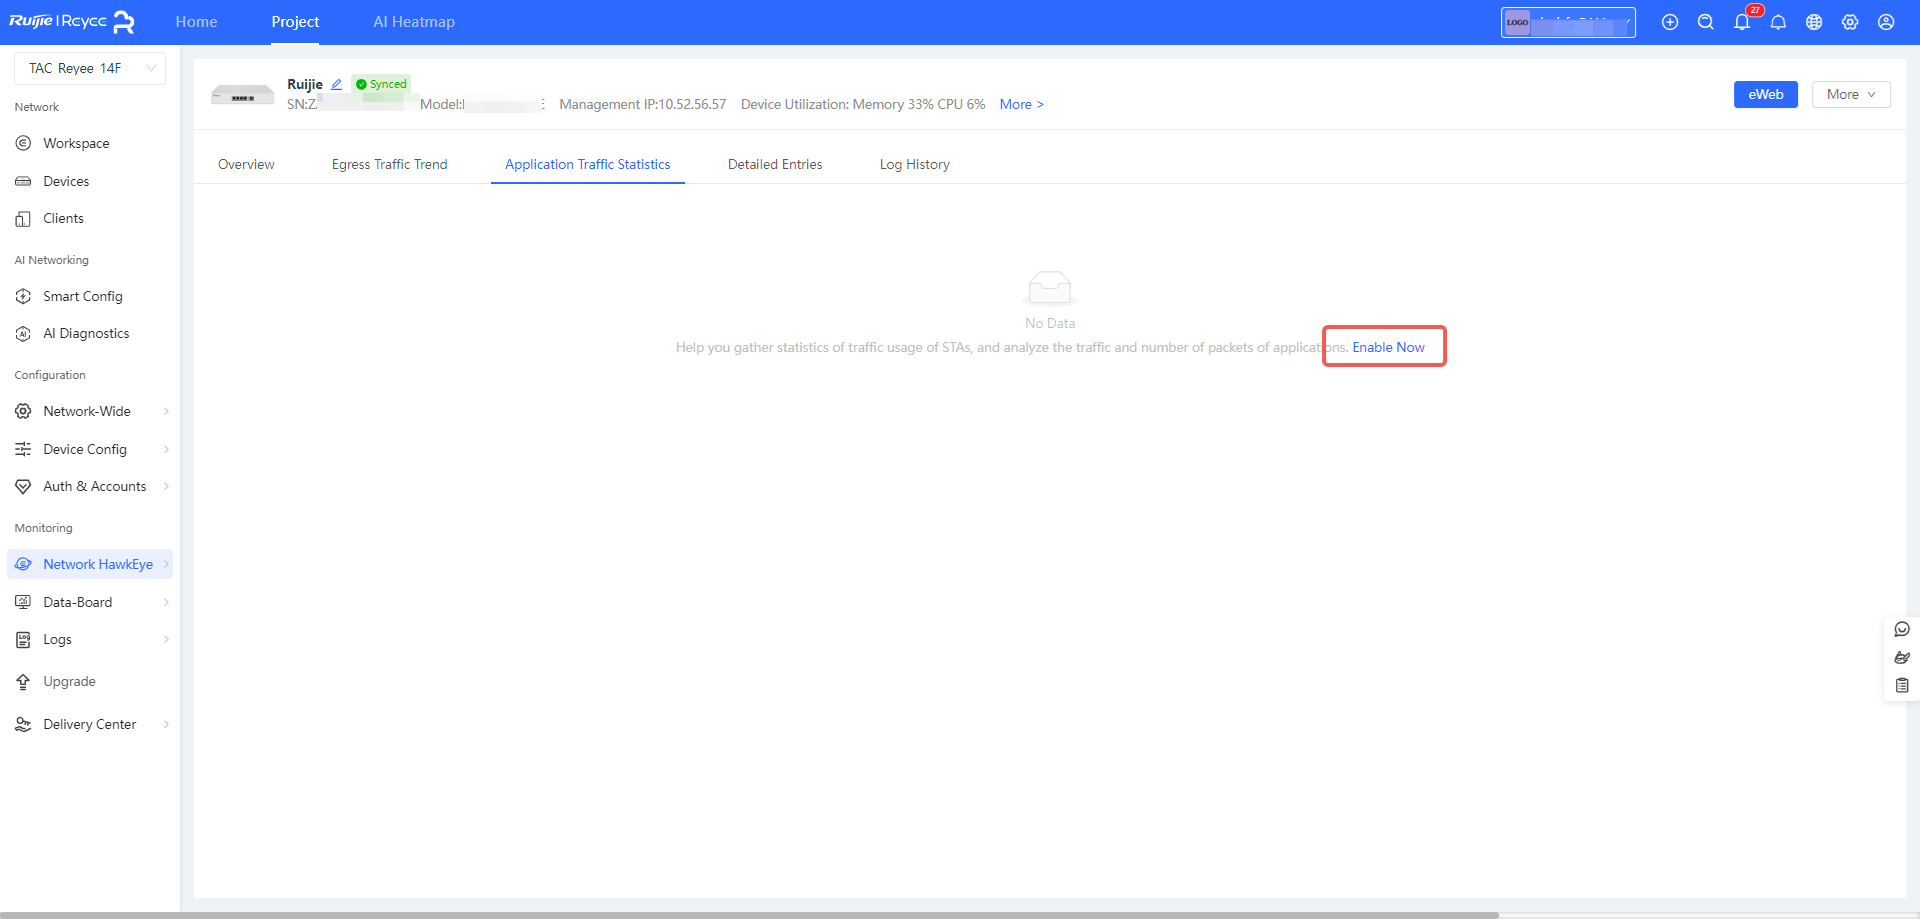1920x919 pixels.
Task: Click the edit pencil icon beside Ruijie
Action: [x=337, y=85]
